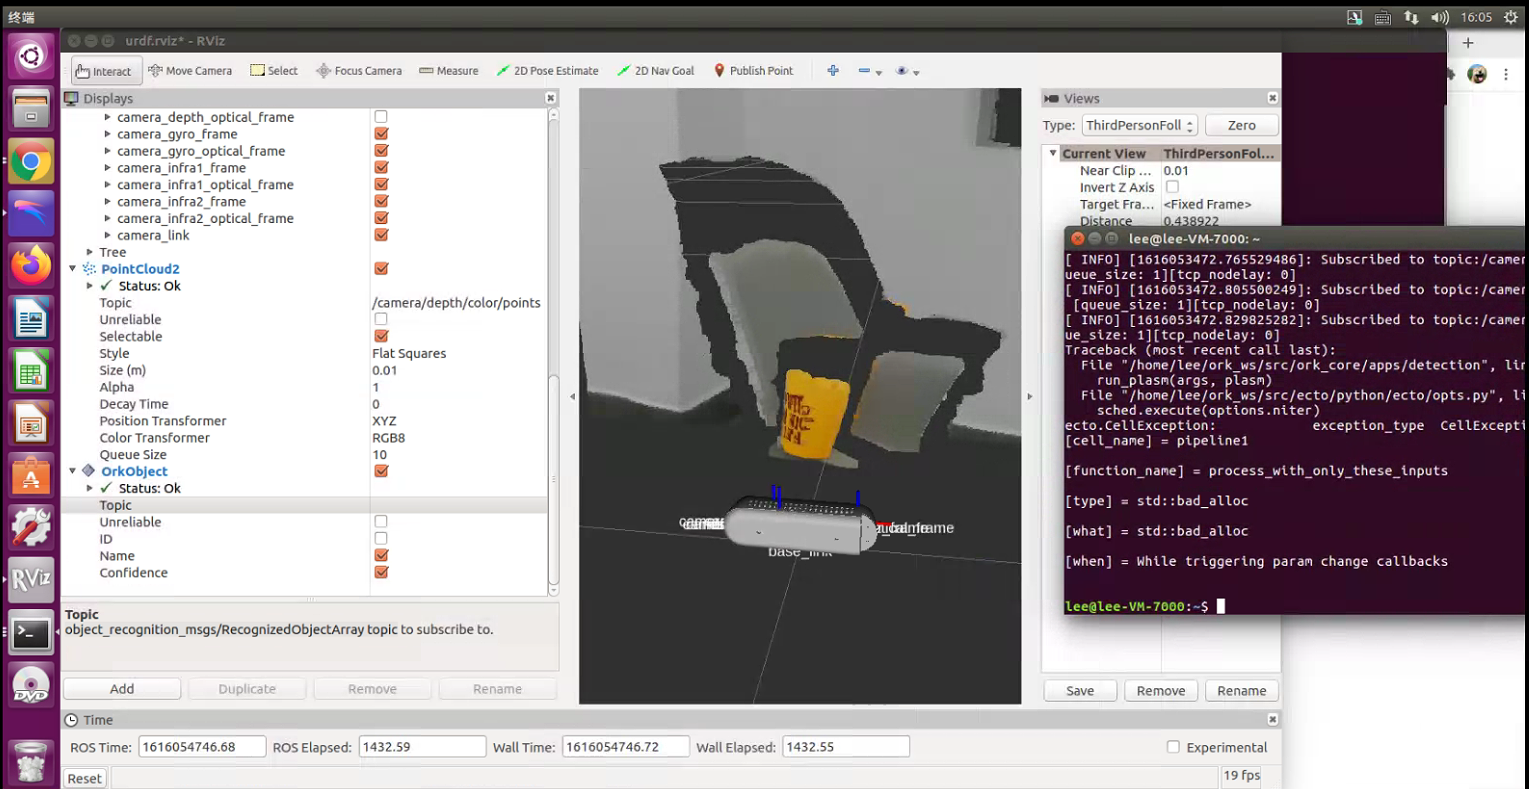The width and height of the screenshot is (1529, 789).
Task: Click the Add display button
Action: click(122, 689)
